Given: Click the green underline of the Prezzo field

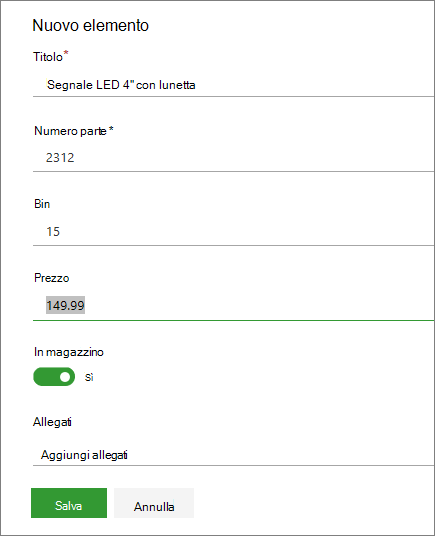Looking at the screenshot, I should [x=233, y=321].
